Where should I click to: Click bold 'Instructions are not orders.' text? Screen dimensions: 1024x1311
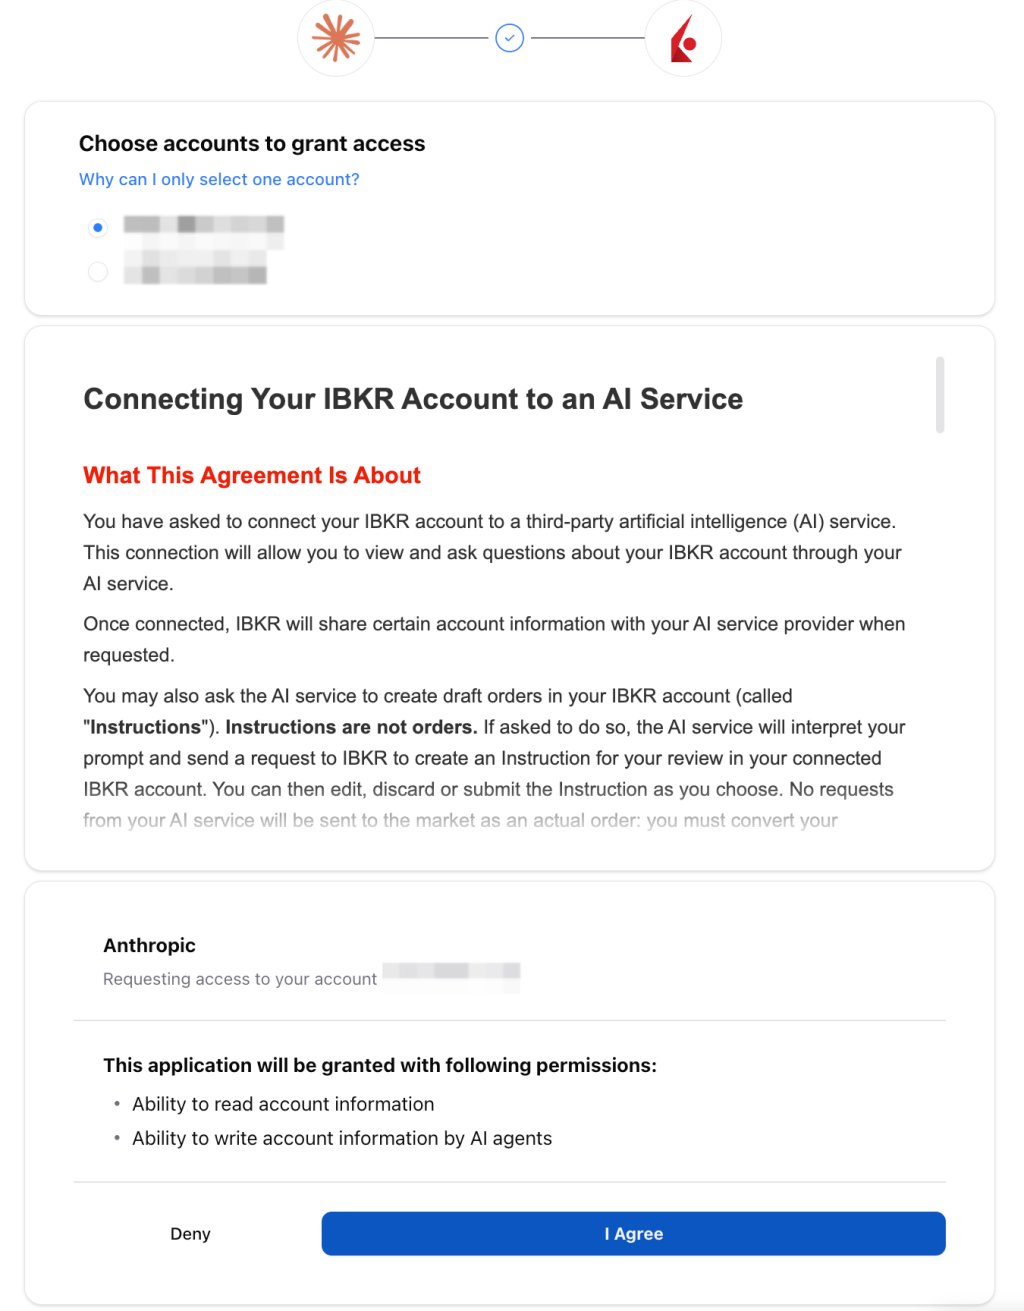[x=351, y=727]
